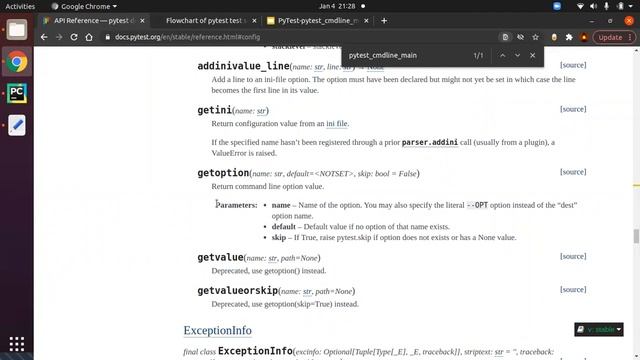Click the getvalueorskip method name
Screen dimensions: 640x360
(x=238, y=291)
